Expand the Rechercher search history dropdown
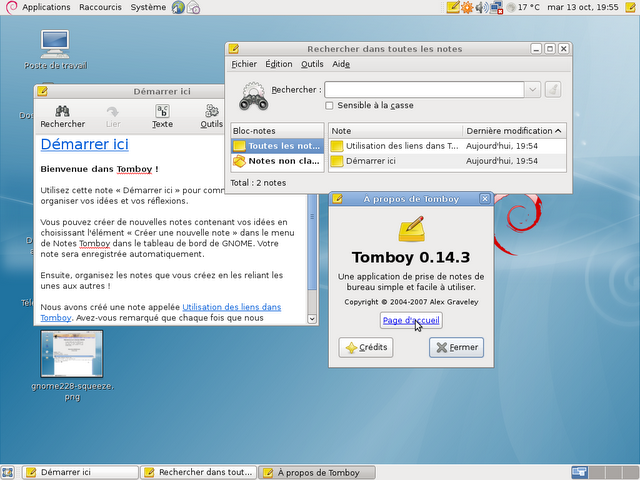The height and width of the screenshot is (480, 640). 533,89
